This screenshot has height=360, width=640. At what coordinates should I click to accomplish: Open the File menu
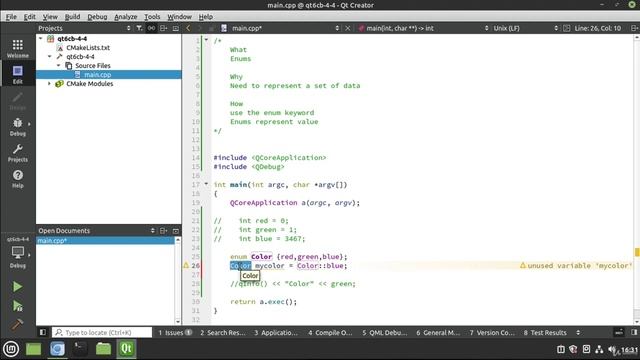coord(11,17)
